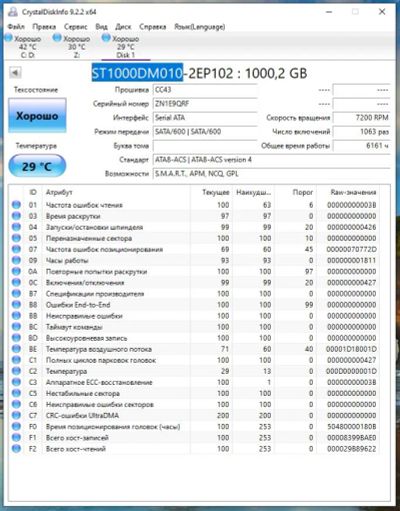
Task: Click status orb for attribute 0A row
Action: pos(16,271)
